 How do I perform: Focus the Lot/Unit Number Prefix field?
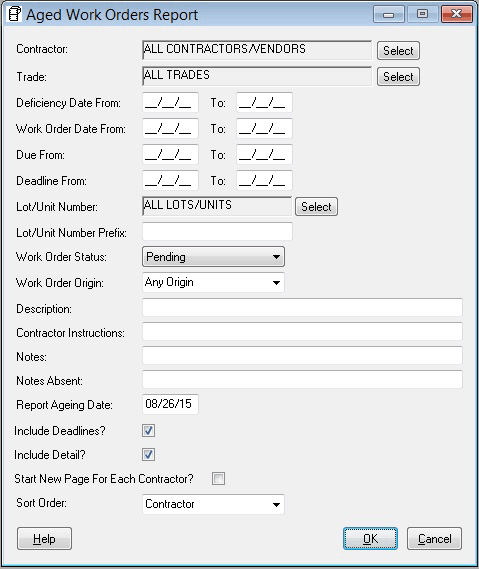[x=217, y=232]
